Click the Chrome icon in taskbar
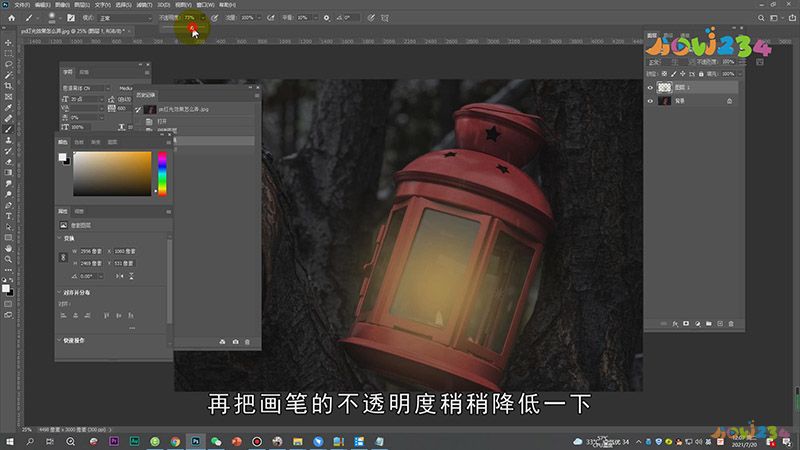 [x=175, y=441]
